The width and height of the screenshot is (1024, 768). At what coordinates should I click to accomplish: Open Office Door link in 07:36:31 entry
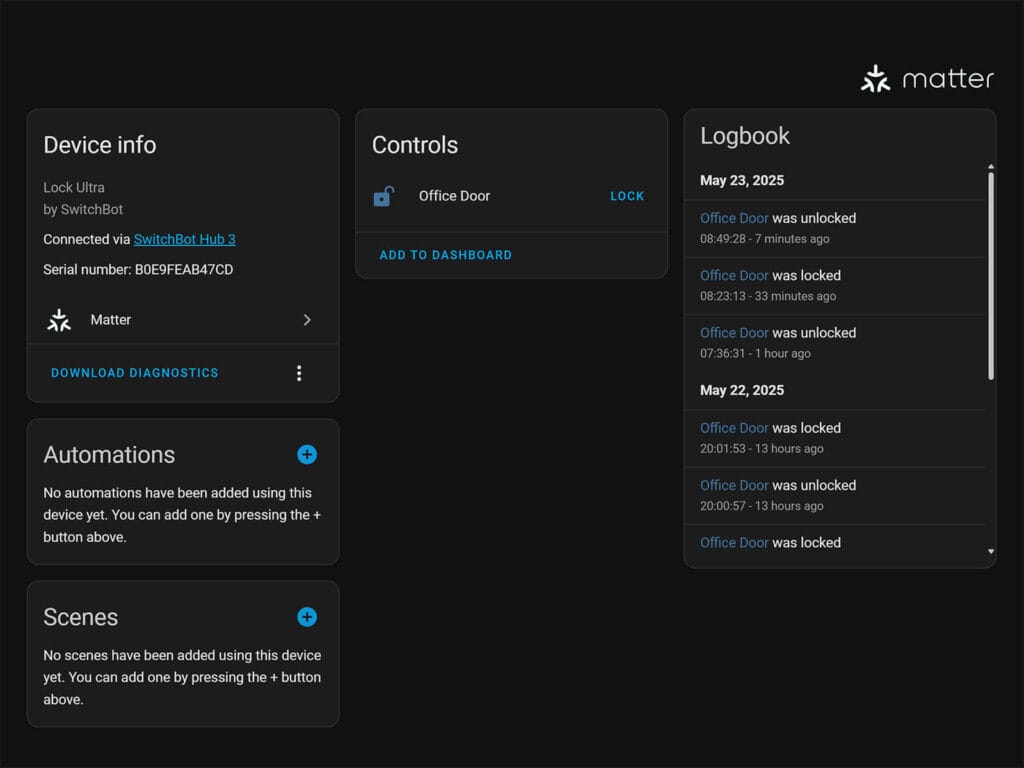pos(734,333)
